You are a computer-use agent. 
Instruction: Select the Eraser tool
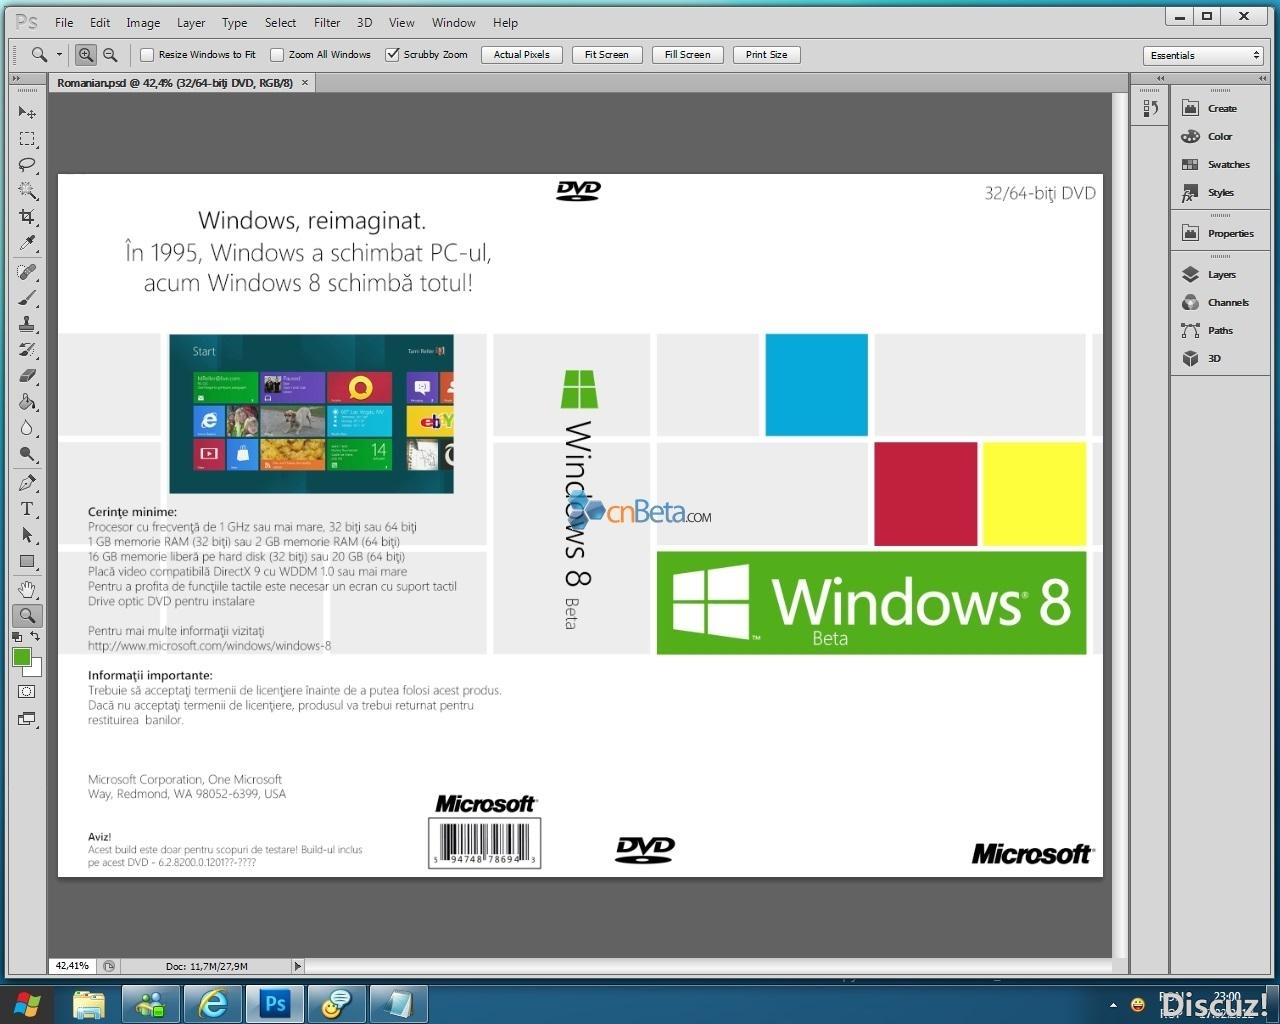[27, 376]
